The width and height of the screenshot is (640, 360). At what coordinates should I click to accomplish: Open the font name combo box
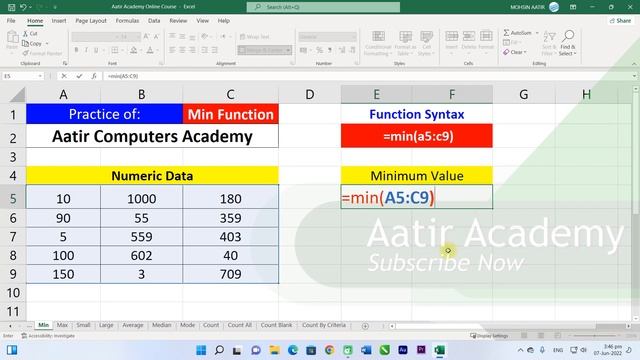[x=96, y=37]
